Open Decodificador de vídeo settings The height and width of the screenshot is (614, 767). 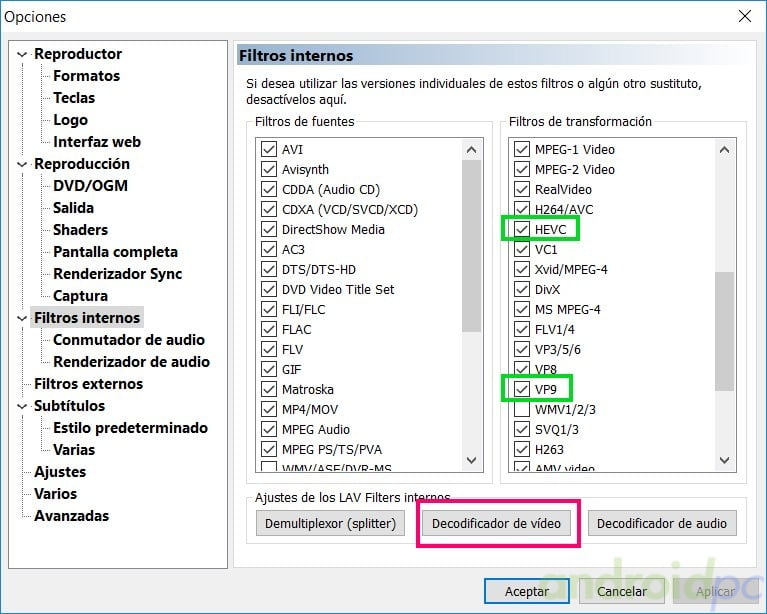click(497, 523)
